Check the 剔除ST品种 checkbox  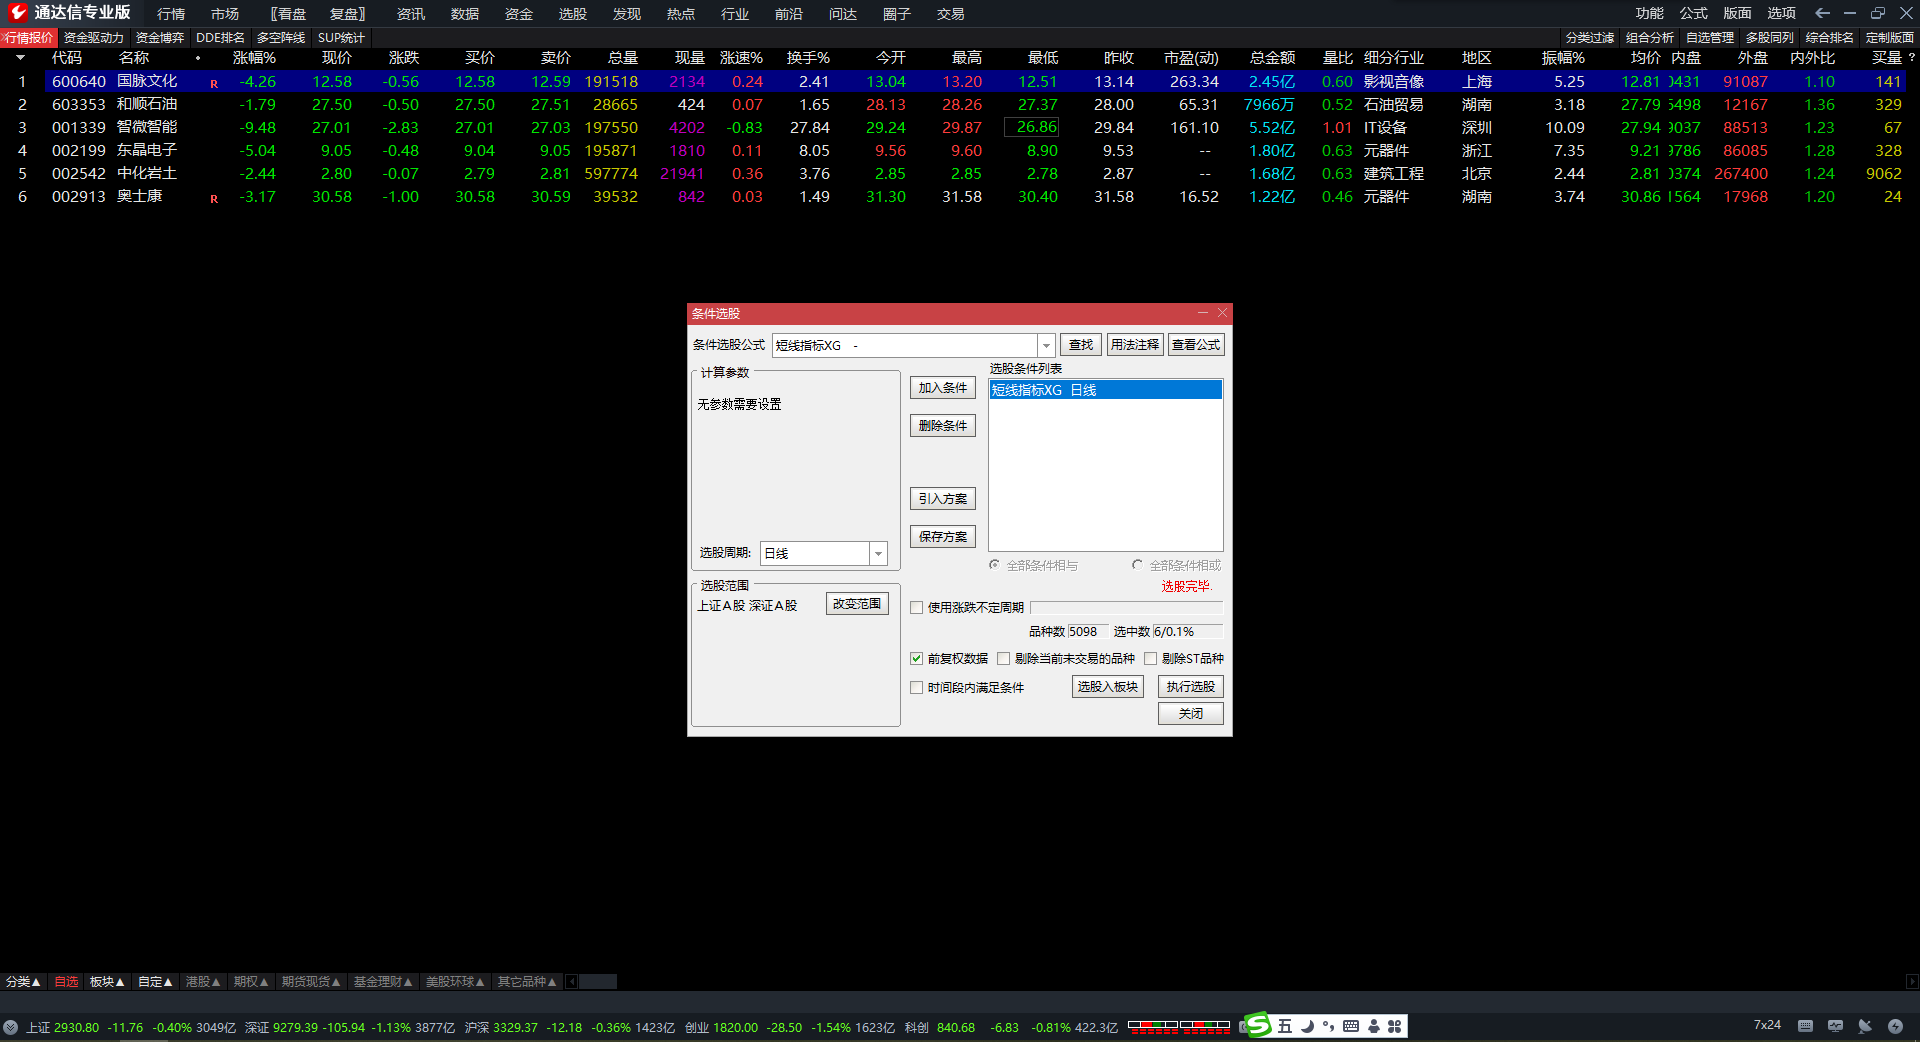1150,658
